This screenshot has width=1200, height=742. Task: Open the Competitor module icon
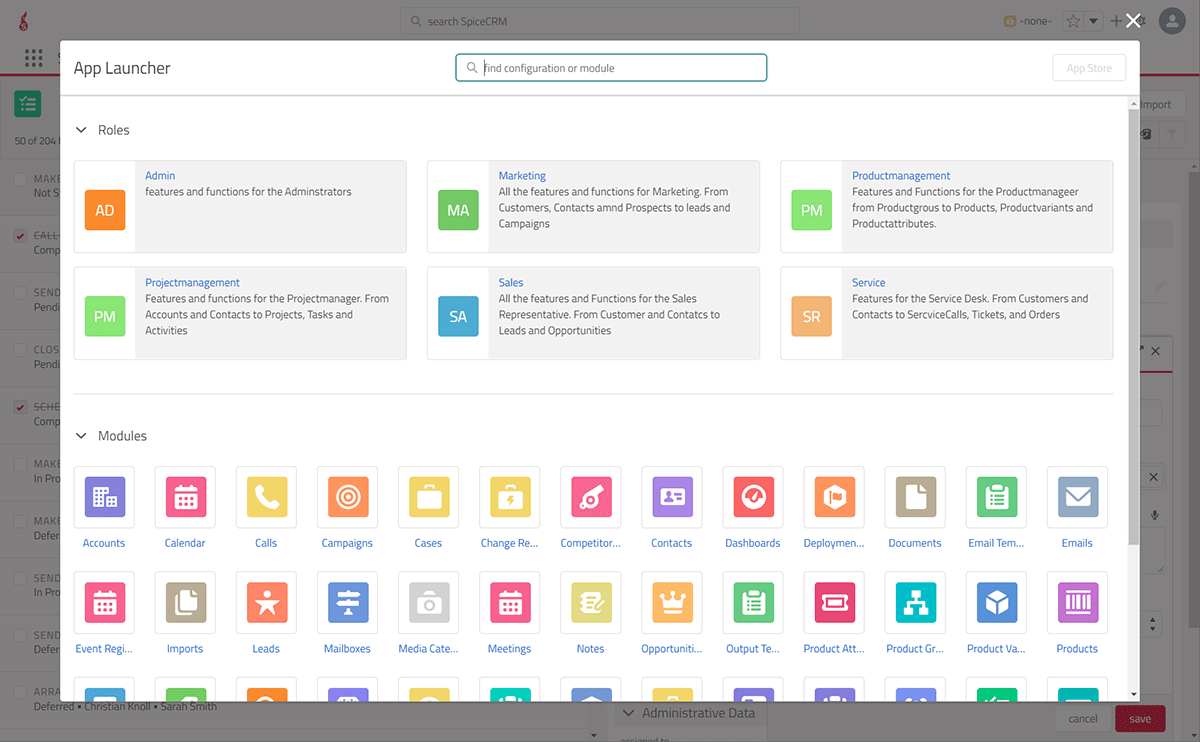pos(591,497)
